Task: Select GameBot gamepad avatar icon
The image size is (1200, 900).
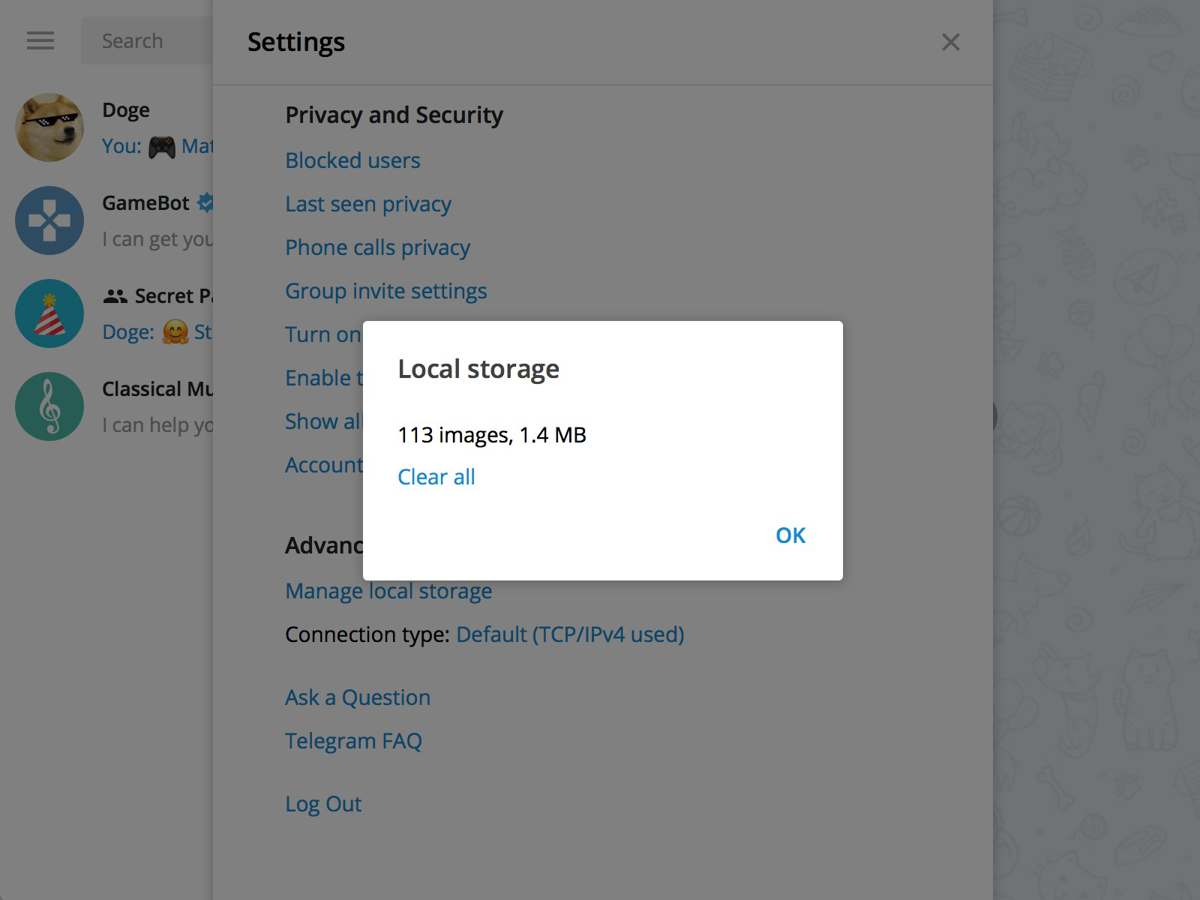Action: [x=50, y=221]
